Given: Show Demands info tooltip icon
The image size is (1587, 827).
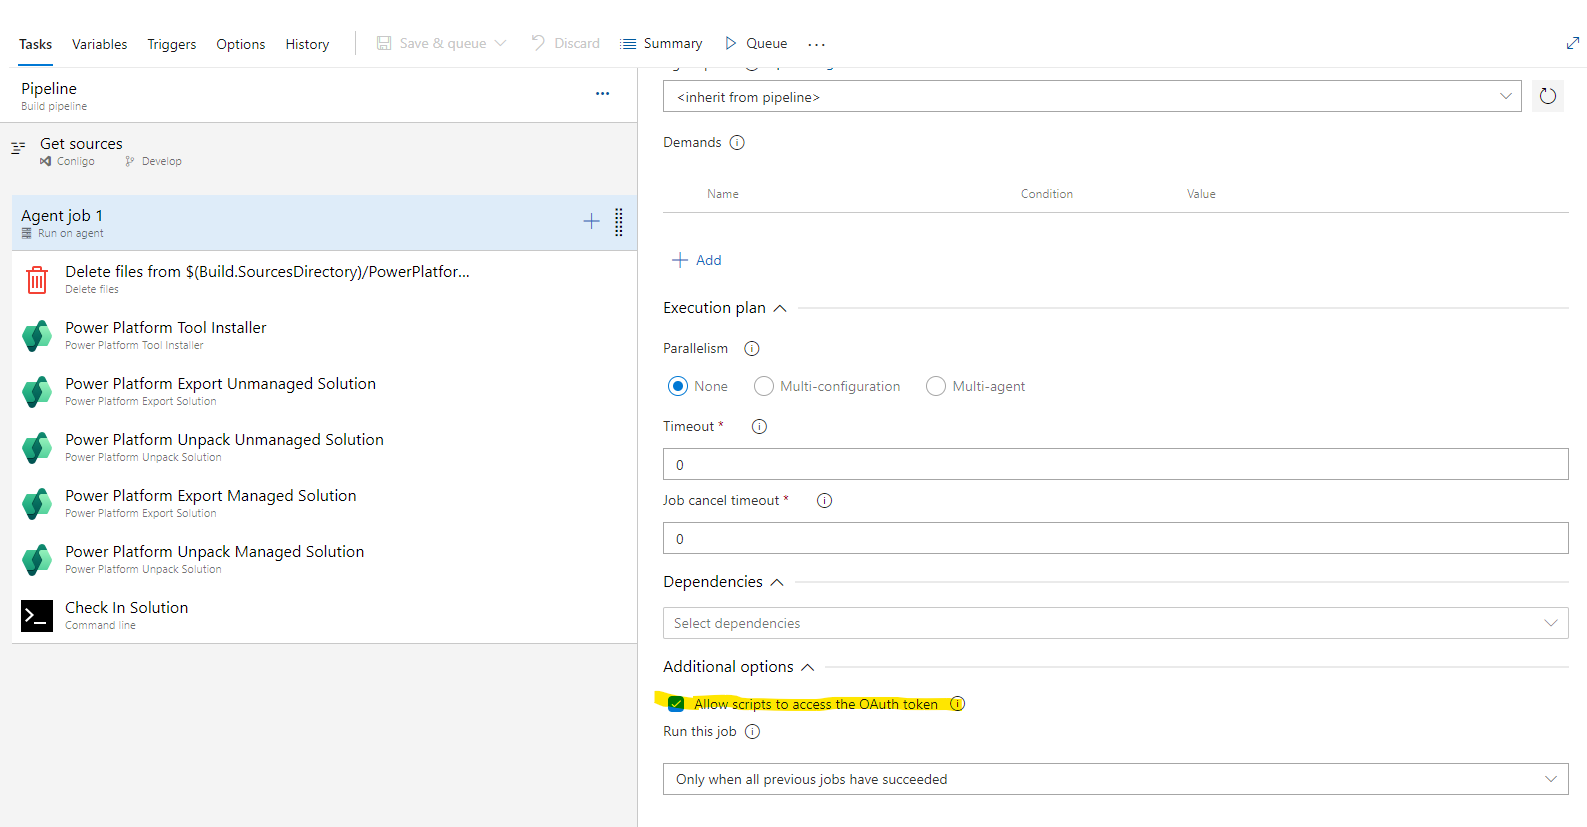Looking at the screenshot, I should 737,142.
